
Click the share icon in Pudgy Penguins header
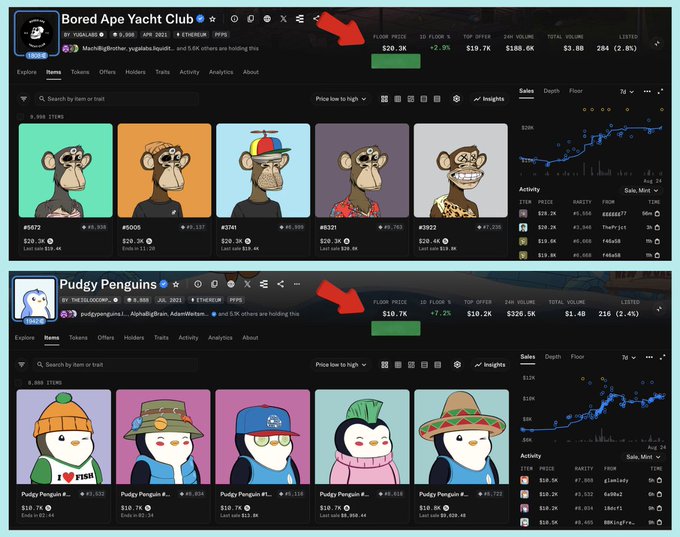tap(281, 284)
